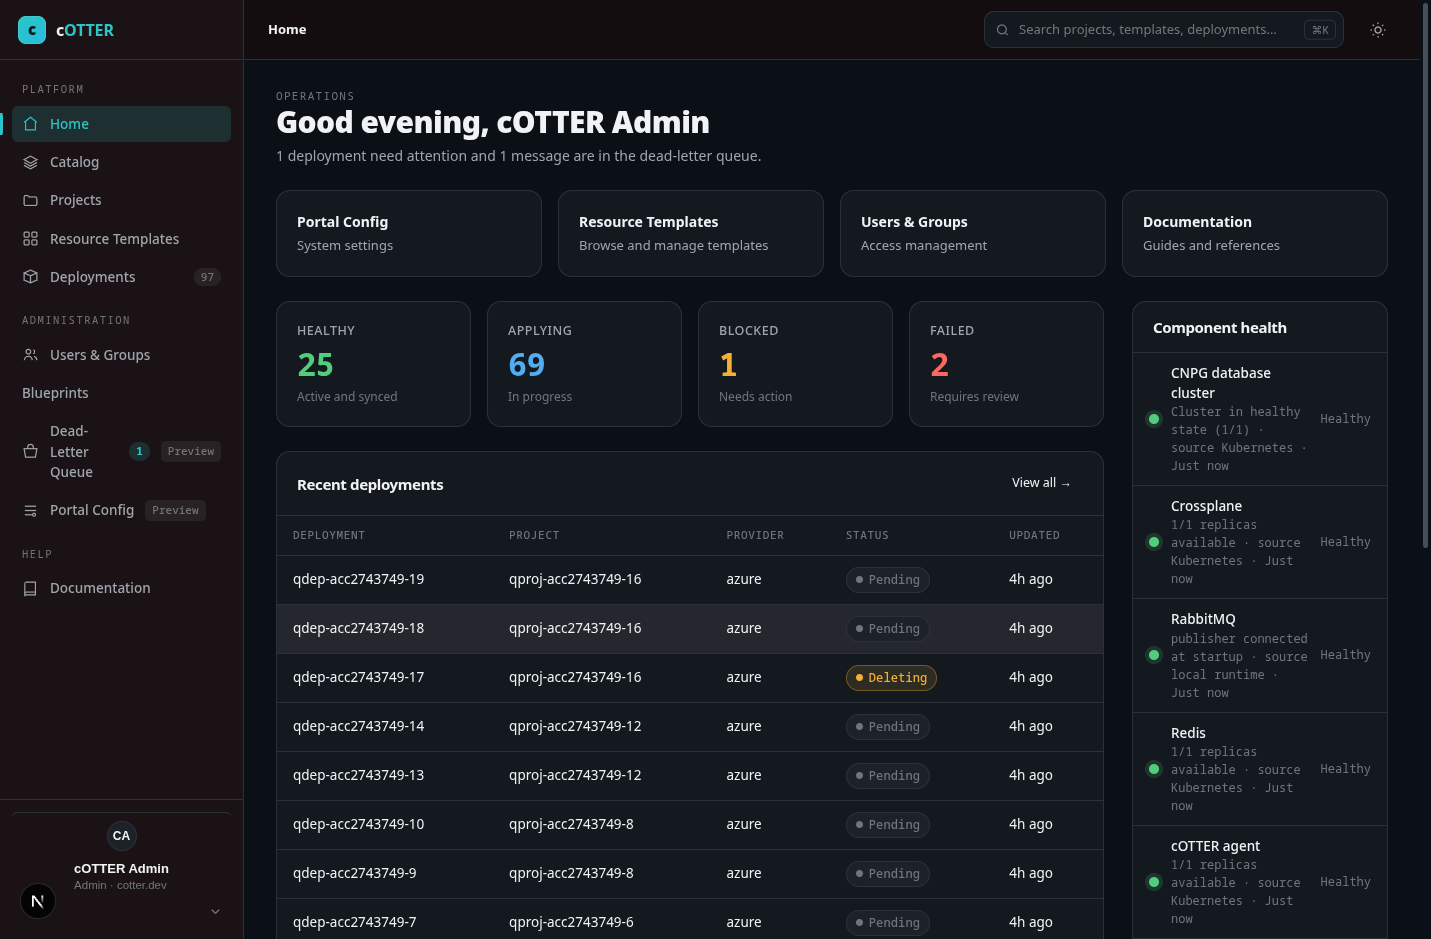The height and width of the screenshot is (939, 1431).
Task: Click the RabbitMQ component name
Action: [x=1203, y=619]
